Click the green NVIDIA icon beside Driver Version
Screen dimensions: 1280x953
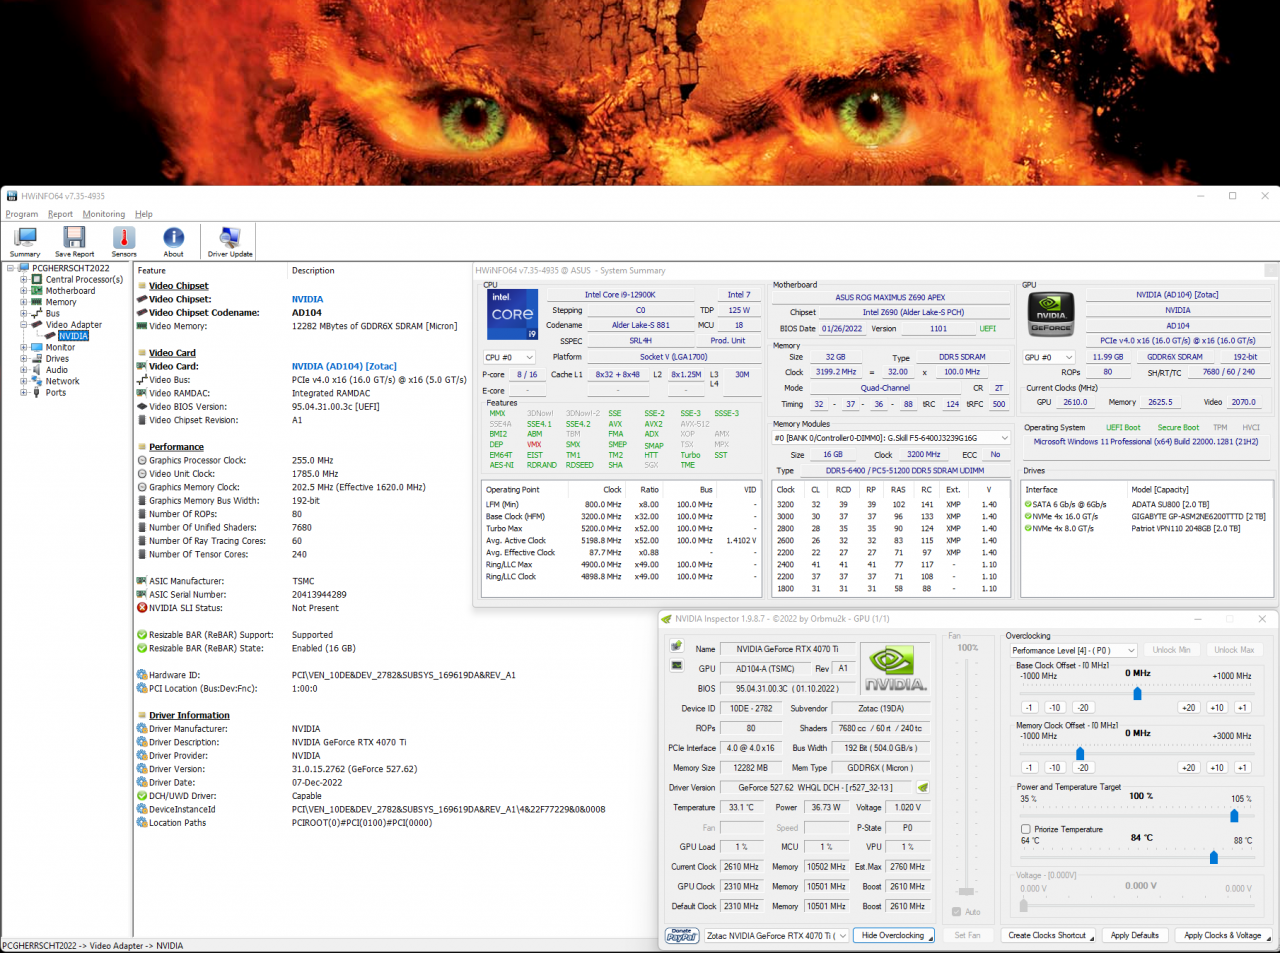point(923,788)
